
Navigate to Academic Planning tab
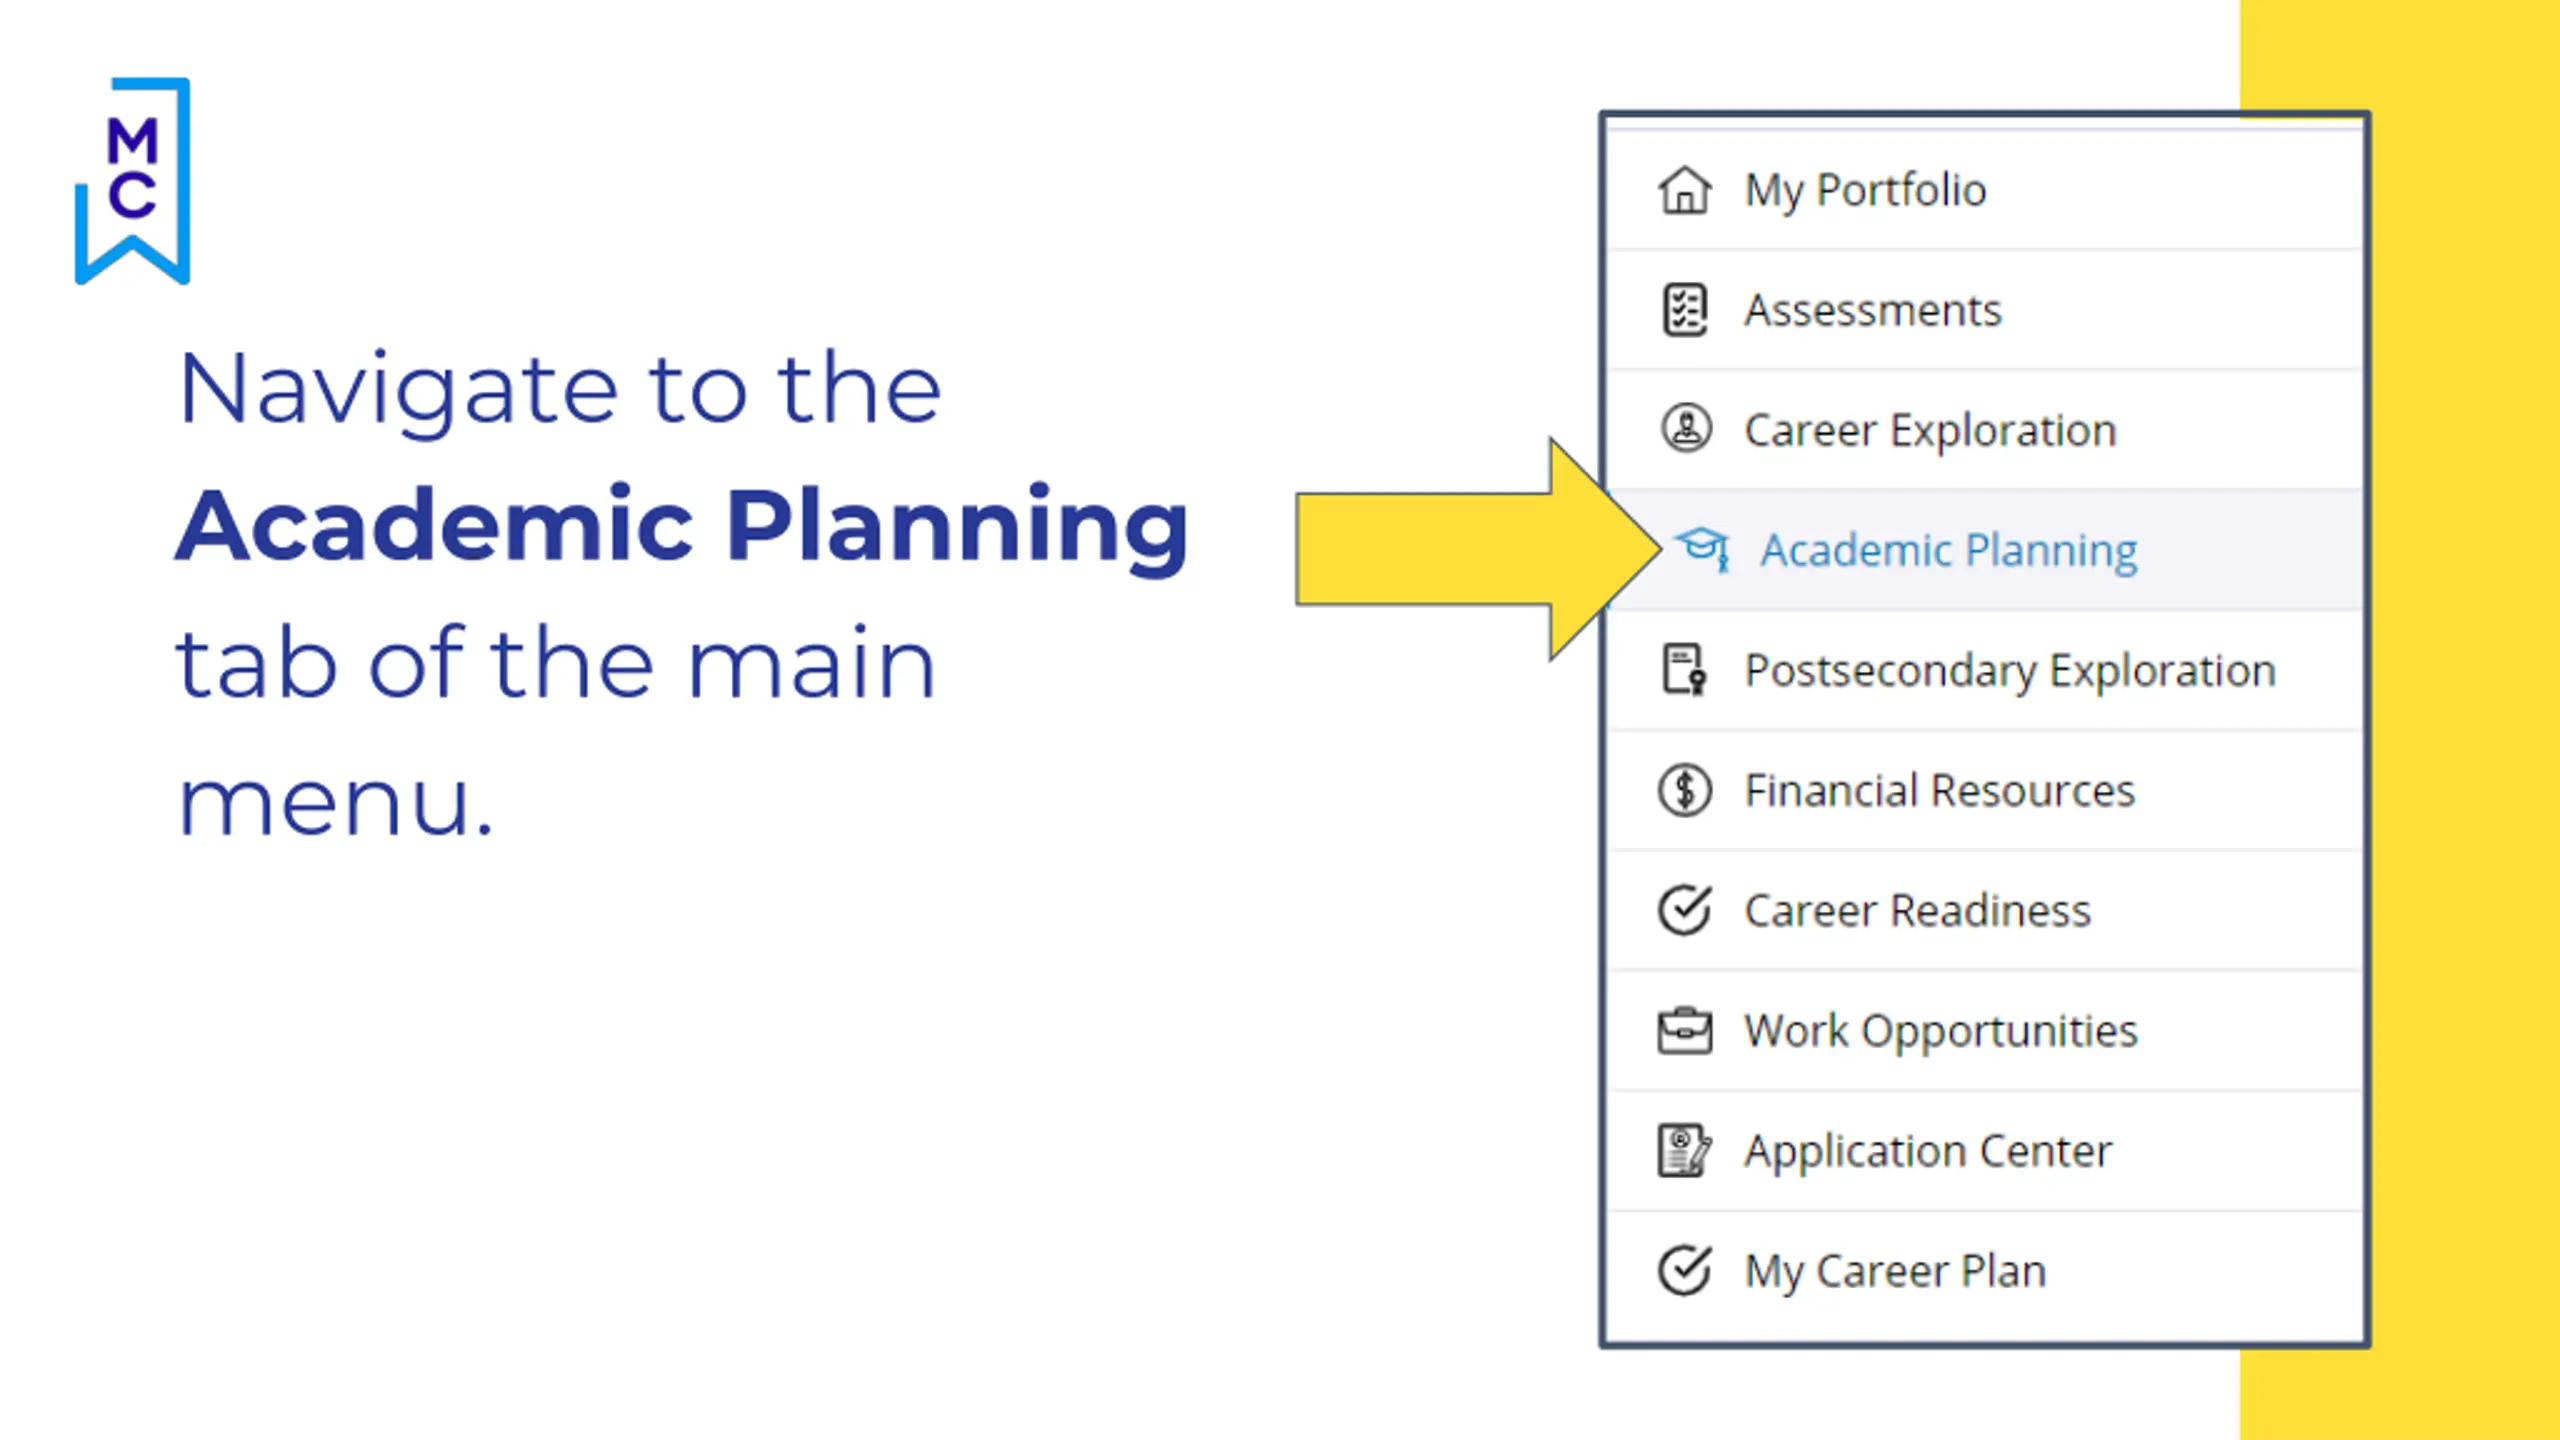pos(1948,550)
